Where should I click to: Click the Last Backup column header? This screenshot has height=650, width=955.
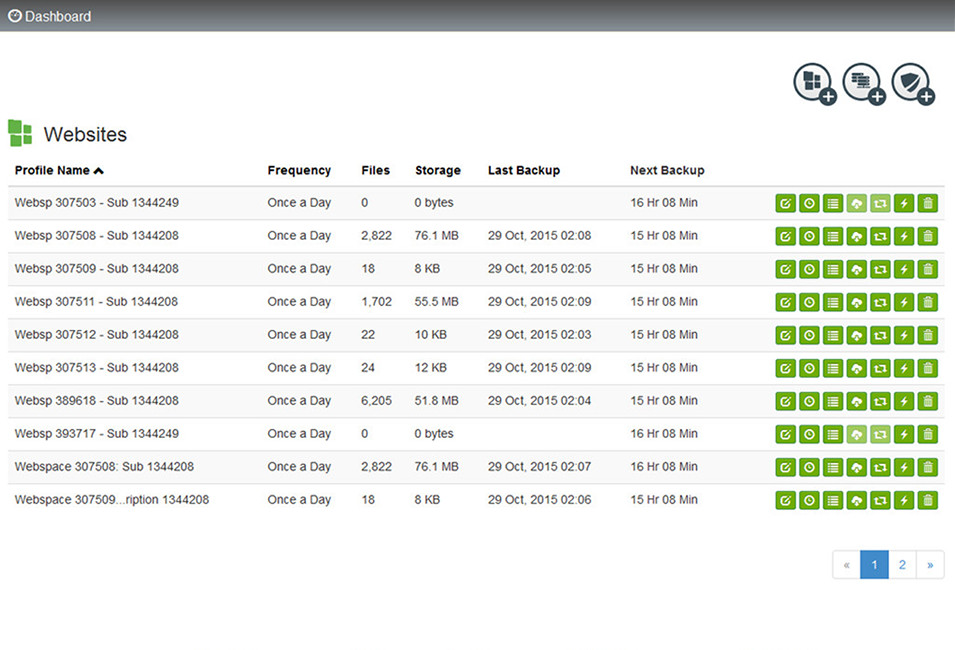pos(523,171)
